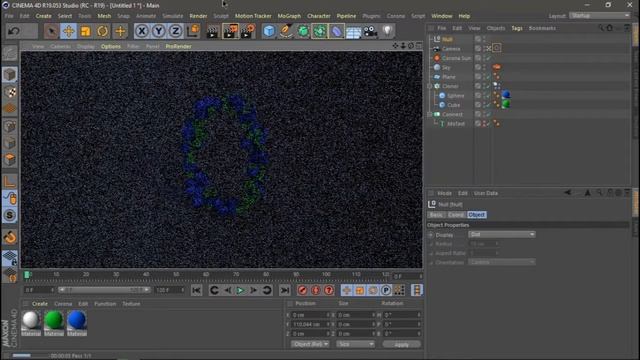Click the Light bulb icon

pyautogui.click(x=387, y=31)
